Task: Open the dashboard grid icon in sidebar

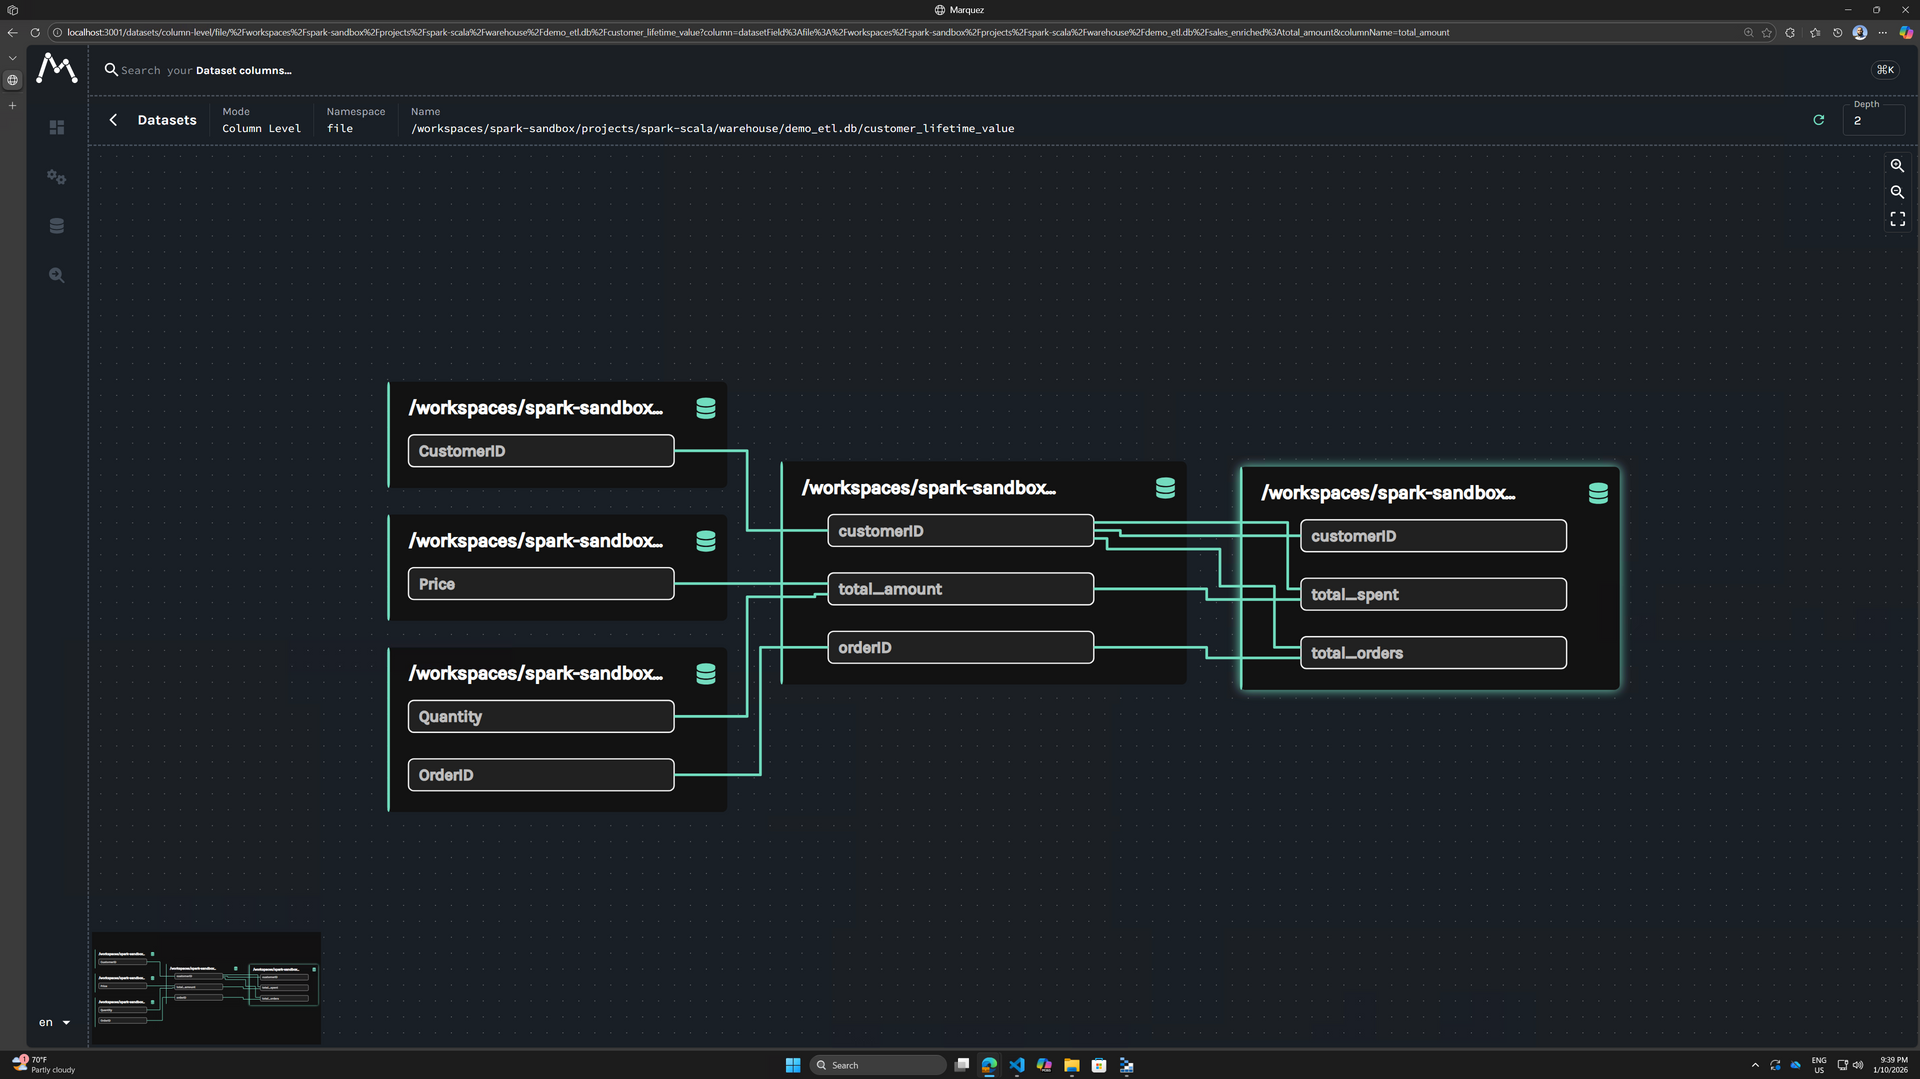Action: (56, 127)
